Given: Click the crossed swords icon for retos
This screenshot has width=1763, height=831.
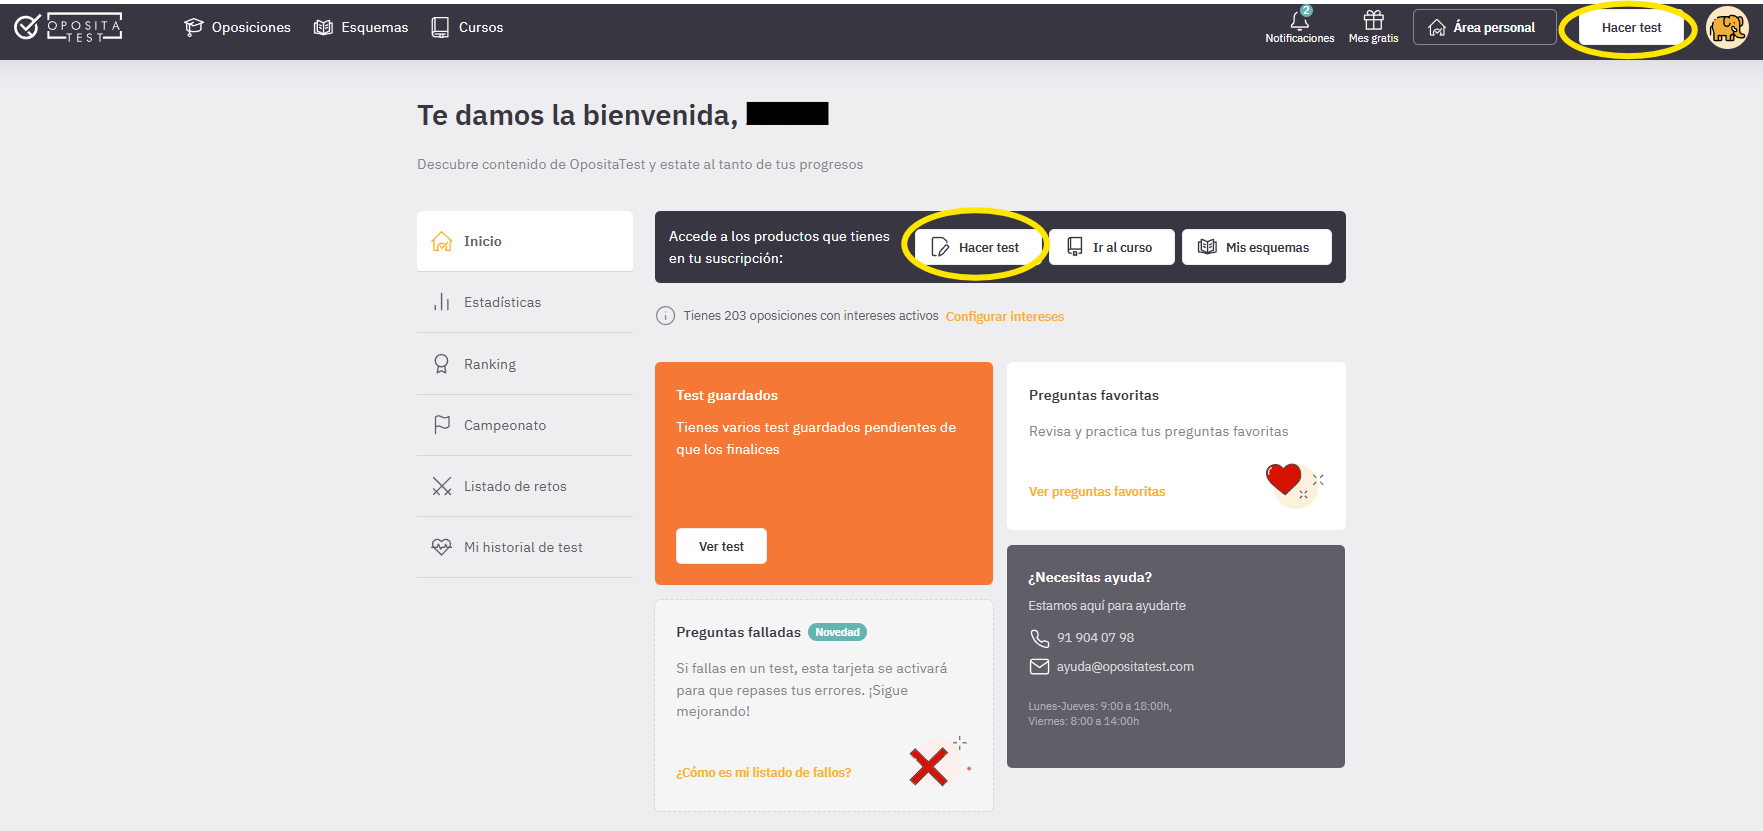Looking at the screenshot, I should 441,486.
